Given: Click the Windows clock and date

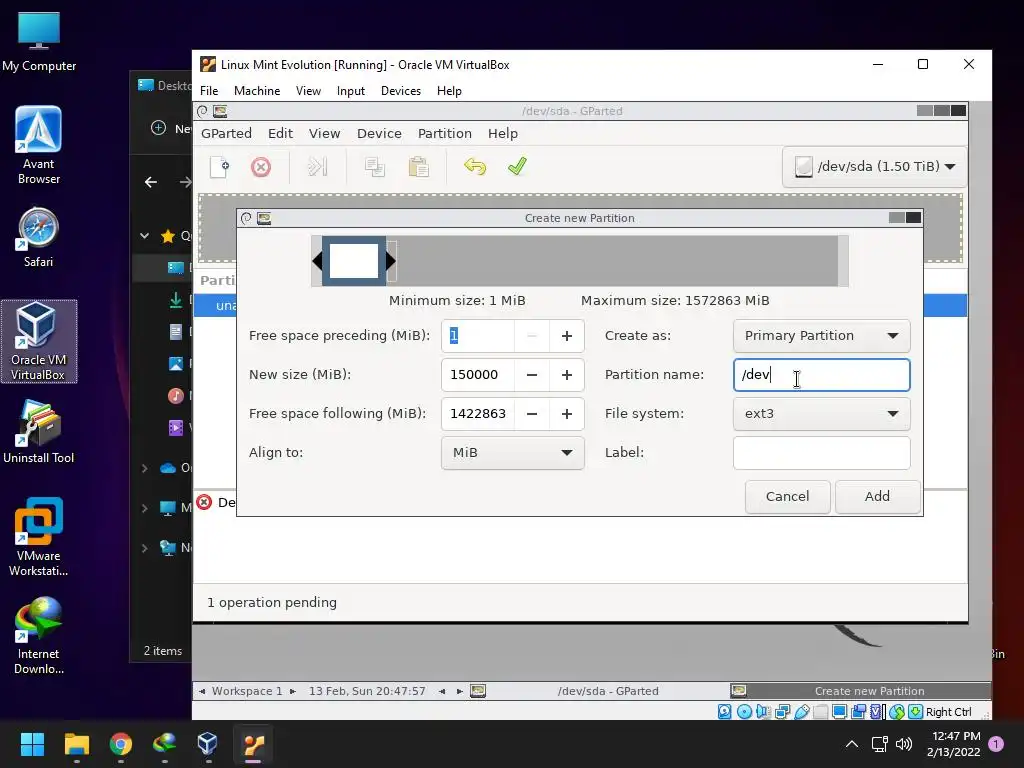Looking at the screenshot, I should pos(953,744).
